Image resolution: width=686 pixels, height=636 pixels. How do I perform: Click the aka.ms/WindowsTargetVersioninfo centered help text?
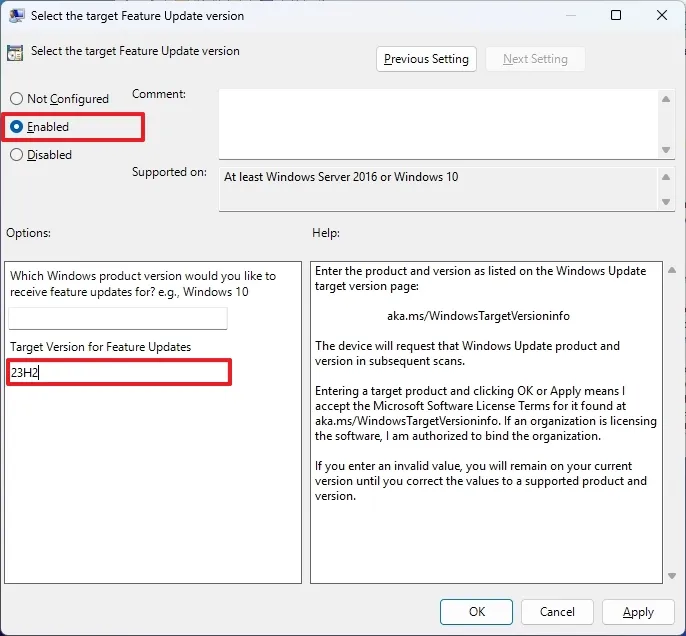pyautogui.click(x=478, y=316)
